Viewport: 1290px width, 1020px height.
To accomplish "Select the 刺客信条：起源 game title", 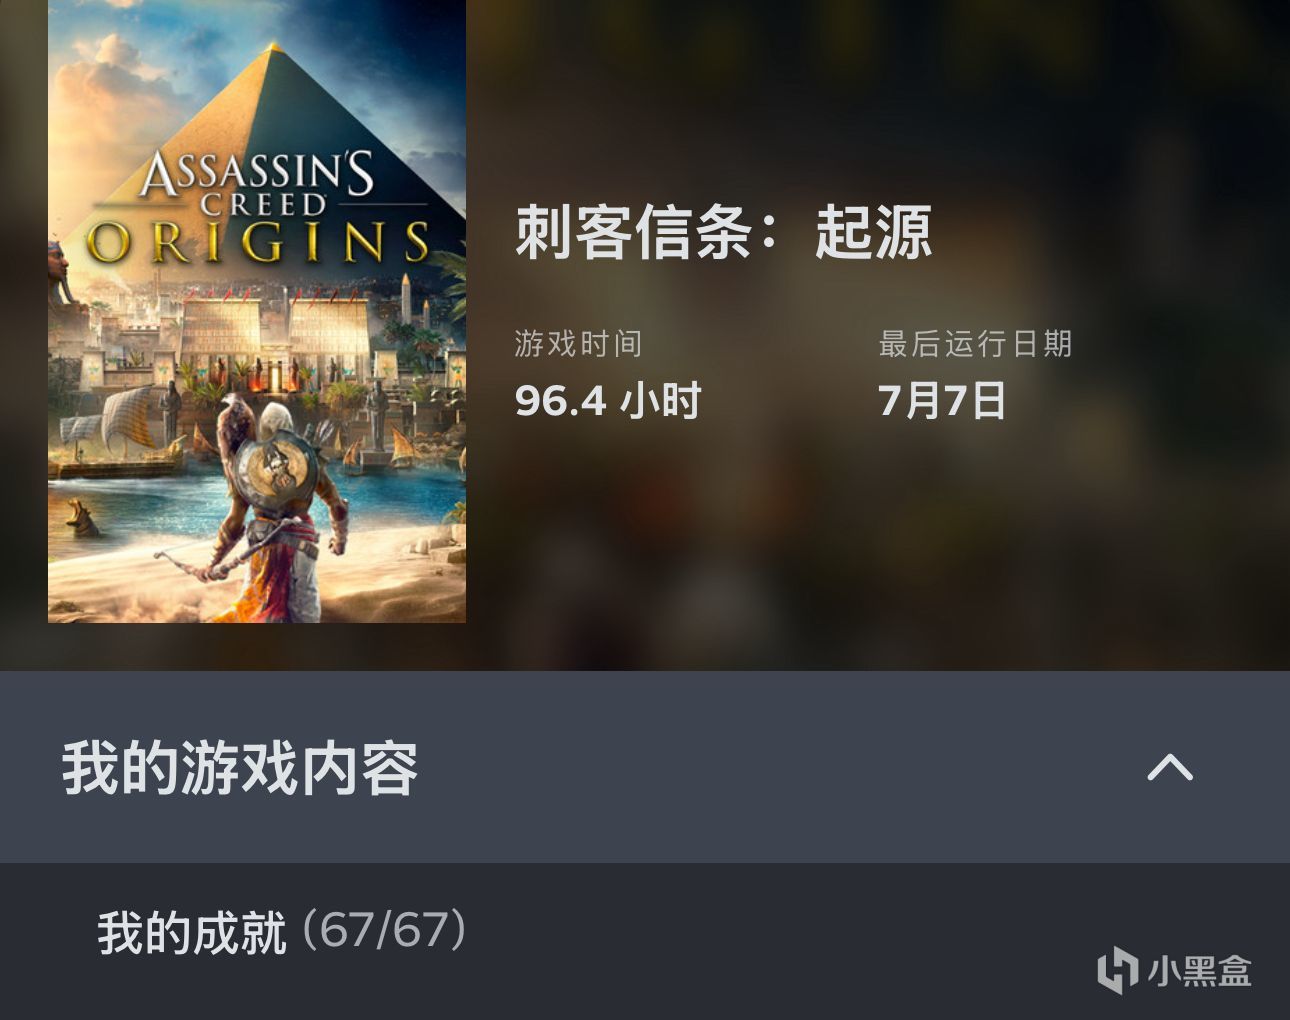I will tap(723, 232).
